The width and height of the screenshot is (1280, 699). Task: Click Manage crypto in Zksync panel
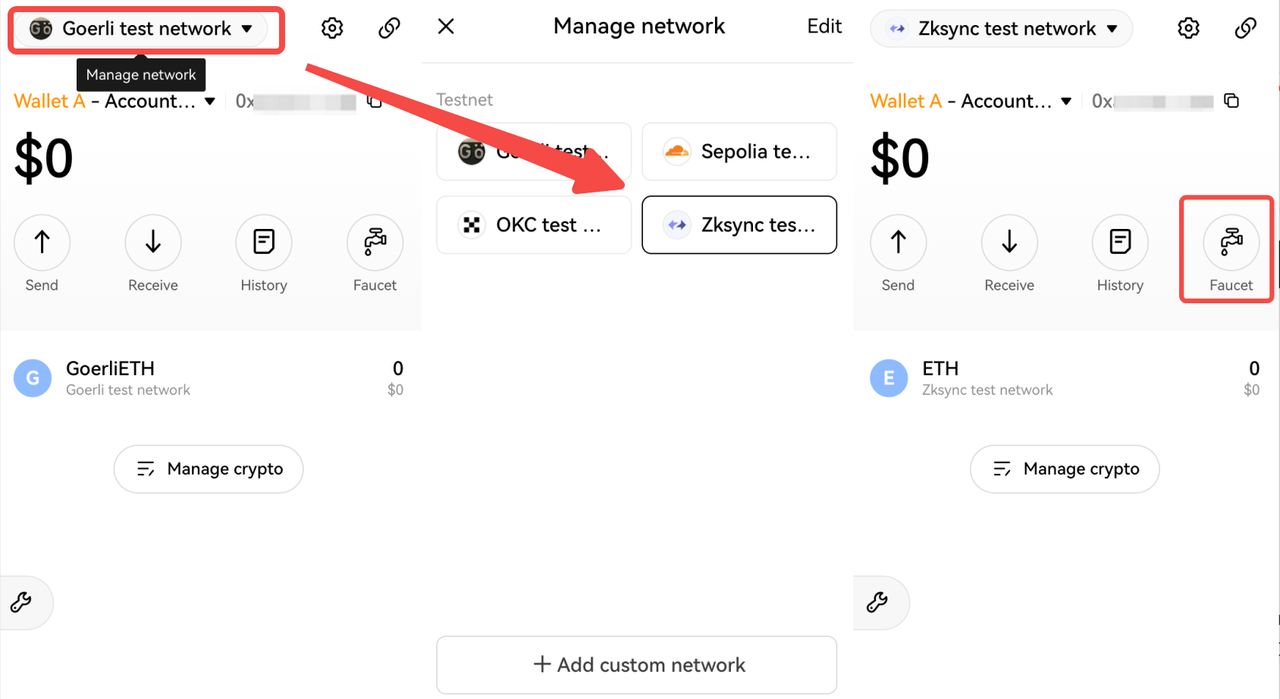coord(1065,469)
